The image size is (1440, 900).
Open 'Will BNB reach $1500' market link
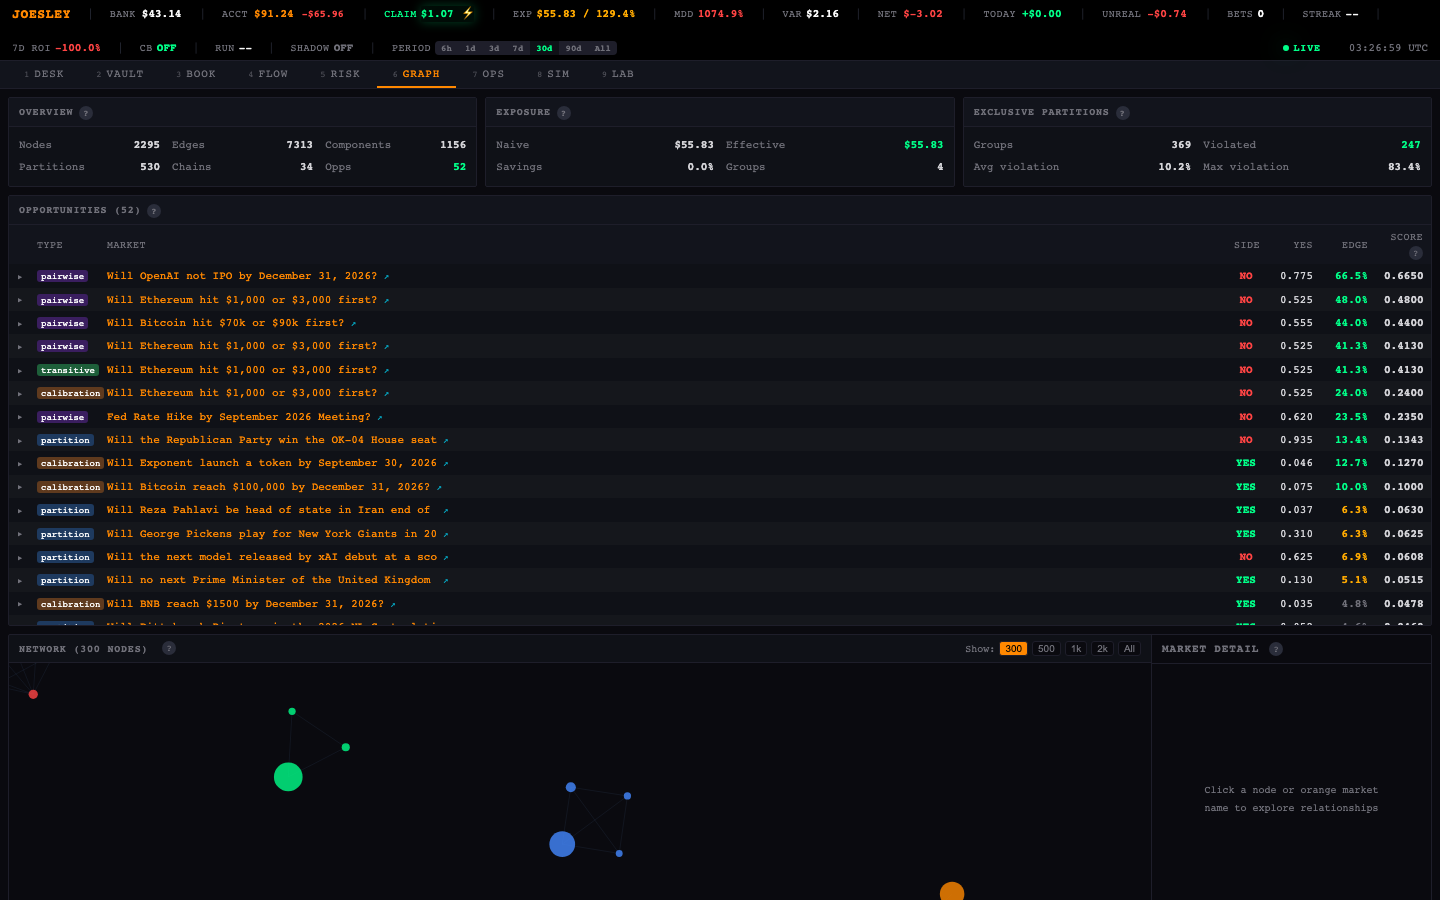(x=245, y=604)
